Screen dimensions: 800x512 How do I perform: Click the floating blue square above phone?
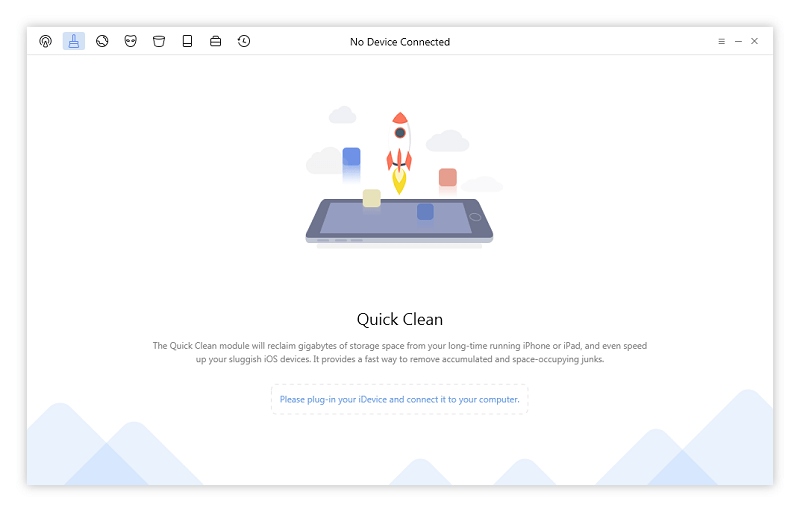pyautogui.click(x=352, y=157)
